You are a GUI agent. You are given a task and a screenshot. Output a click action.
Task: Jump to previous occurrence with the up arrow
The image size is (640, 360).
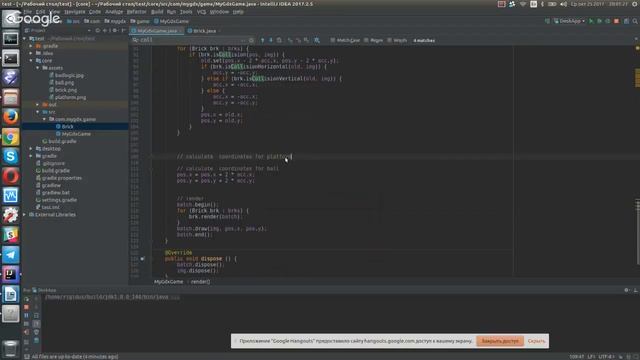pos(262,40)
